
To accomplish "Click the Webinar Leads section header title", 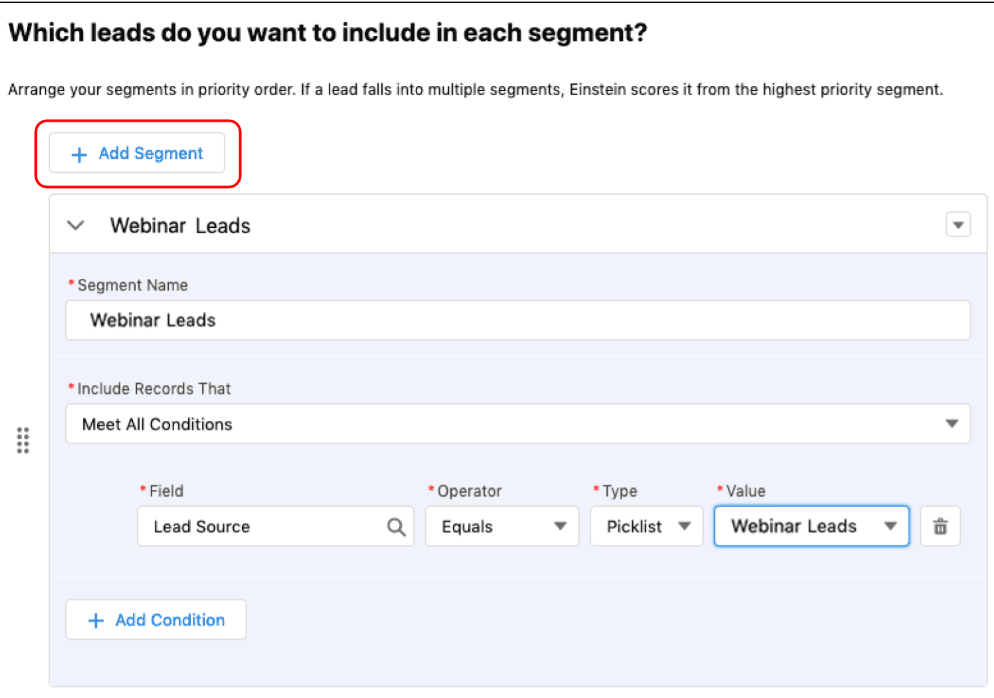I will [x=180, y=226].
